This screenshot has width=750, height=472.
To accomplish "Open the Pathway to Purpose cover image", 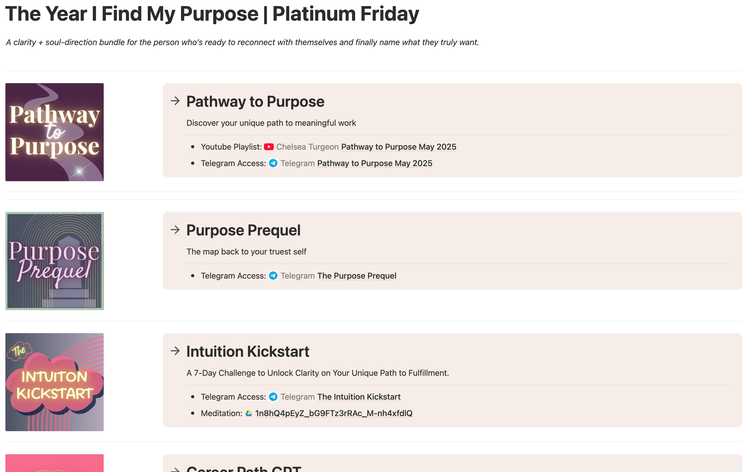I will point(54,132).
